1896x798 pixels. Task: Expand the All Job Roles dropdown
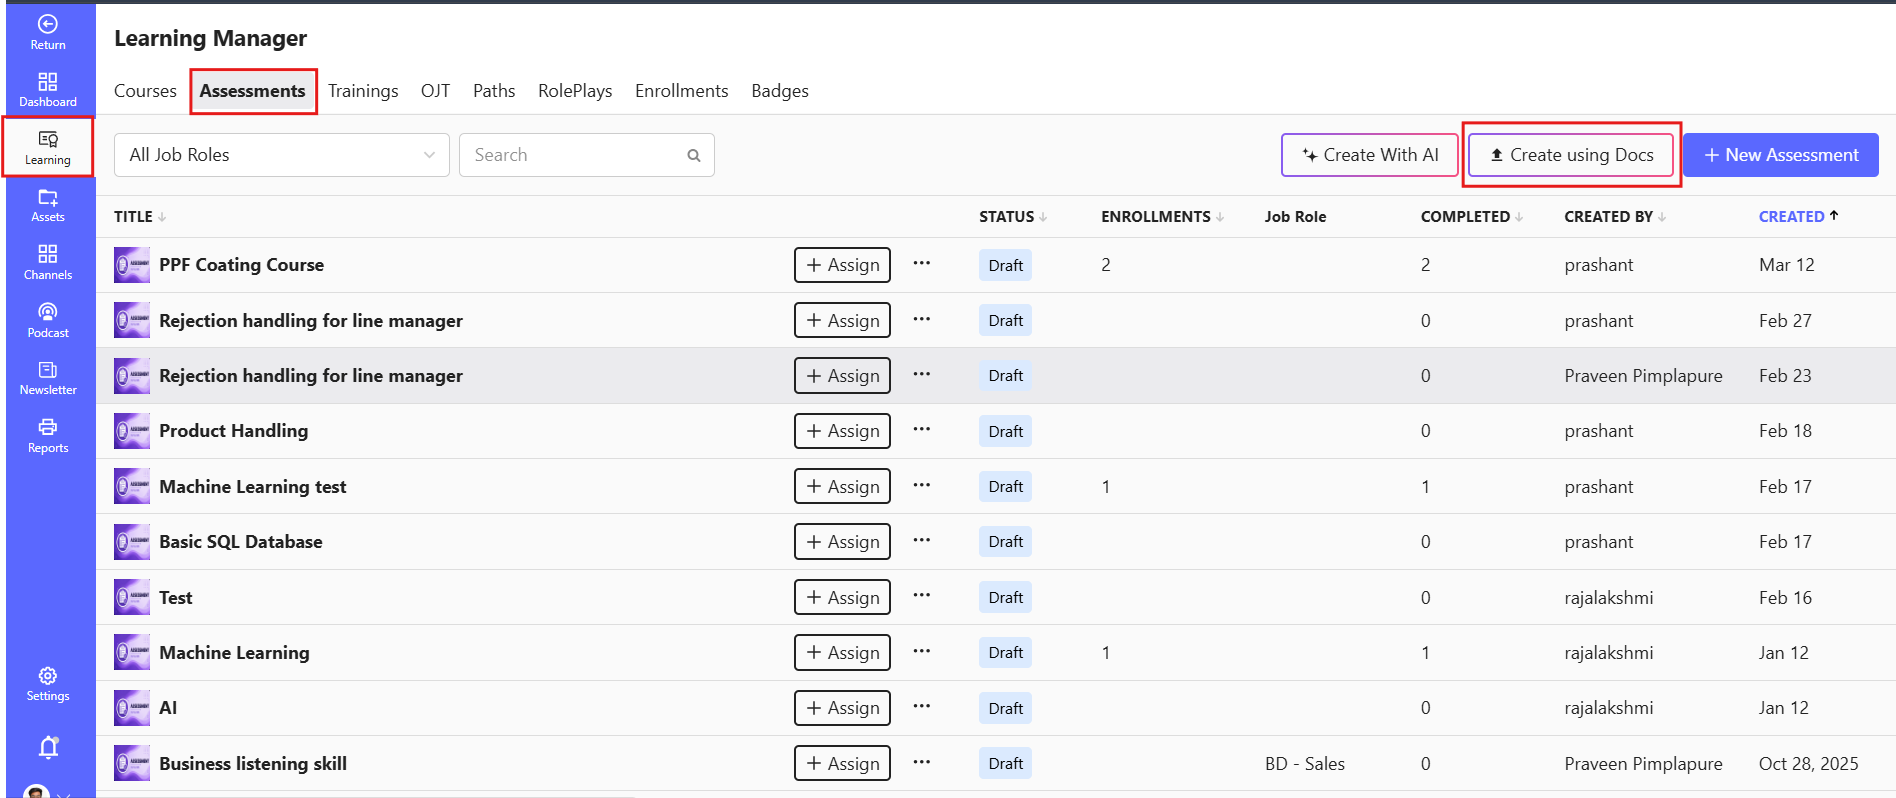click(x=282, y=155)
